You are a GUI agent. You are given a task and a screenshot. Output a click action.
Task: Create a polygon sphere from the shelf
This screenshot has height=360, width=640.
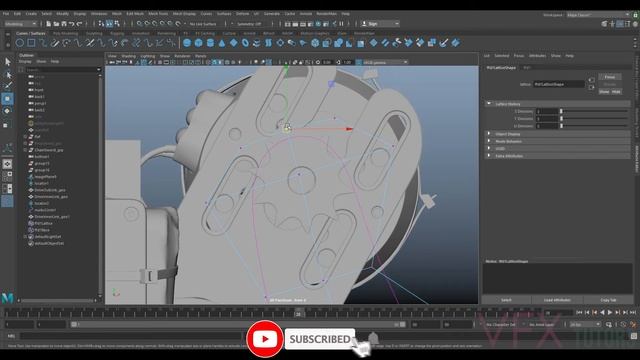[187, 42]
